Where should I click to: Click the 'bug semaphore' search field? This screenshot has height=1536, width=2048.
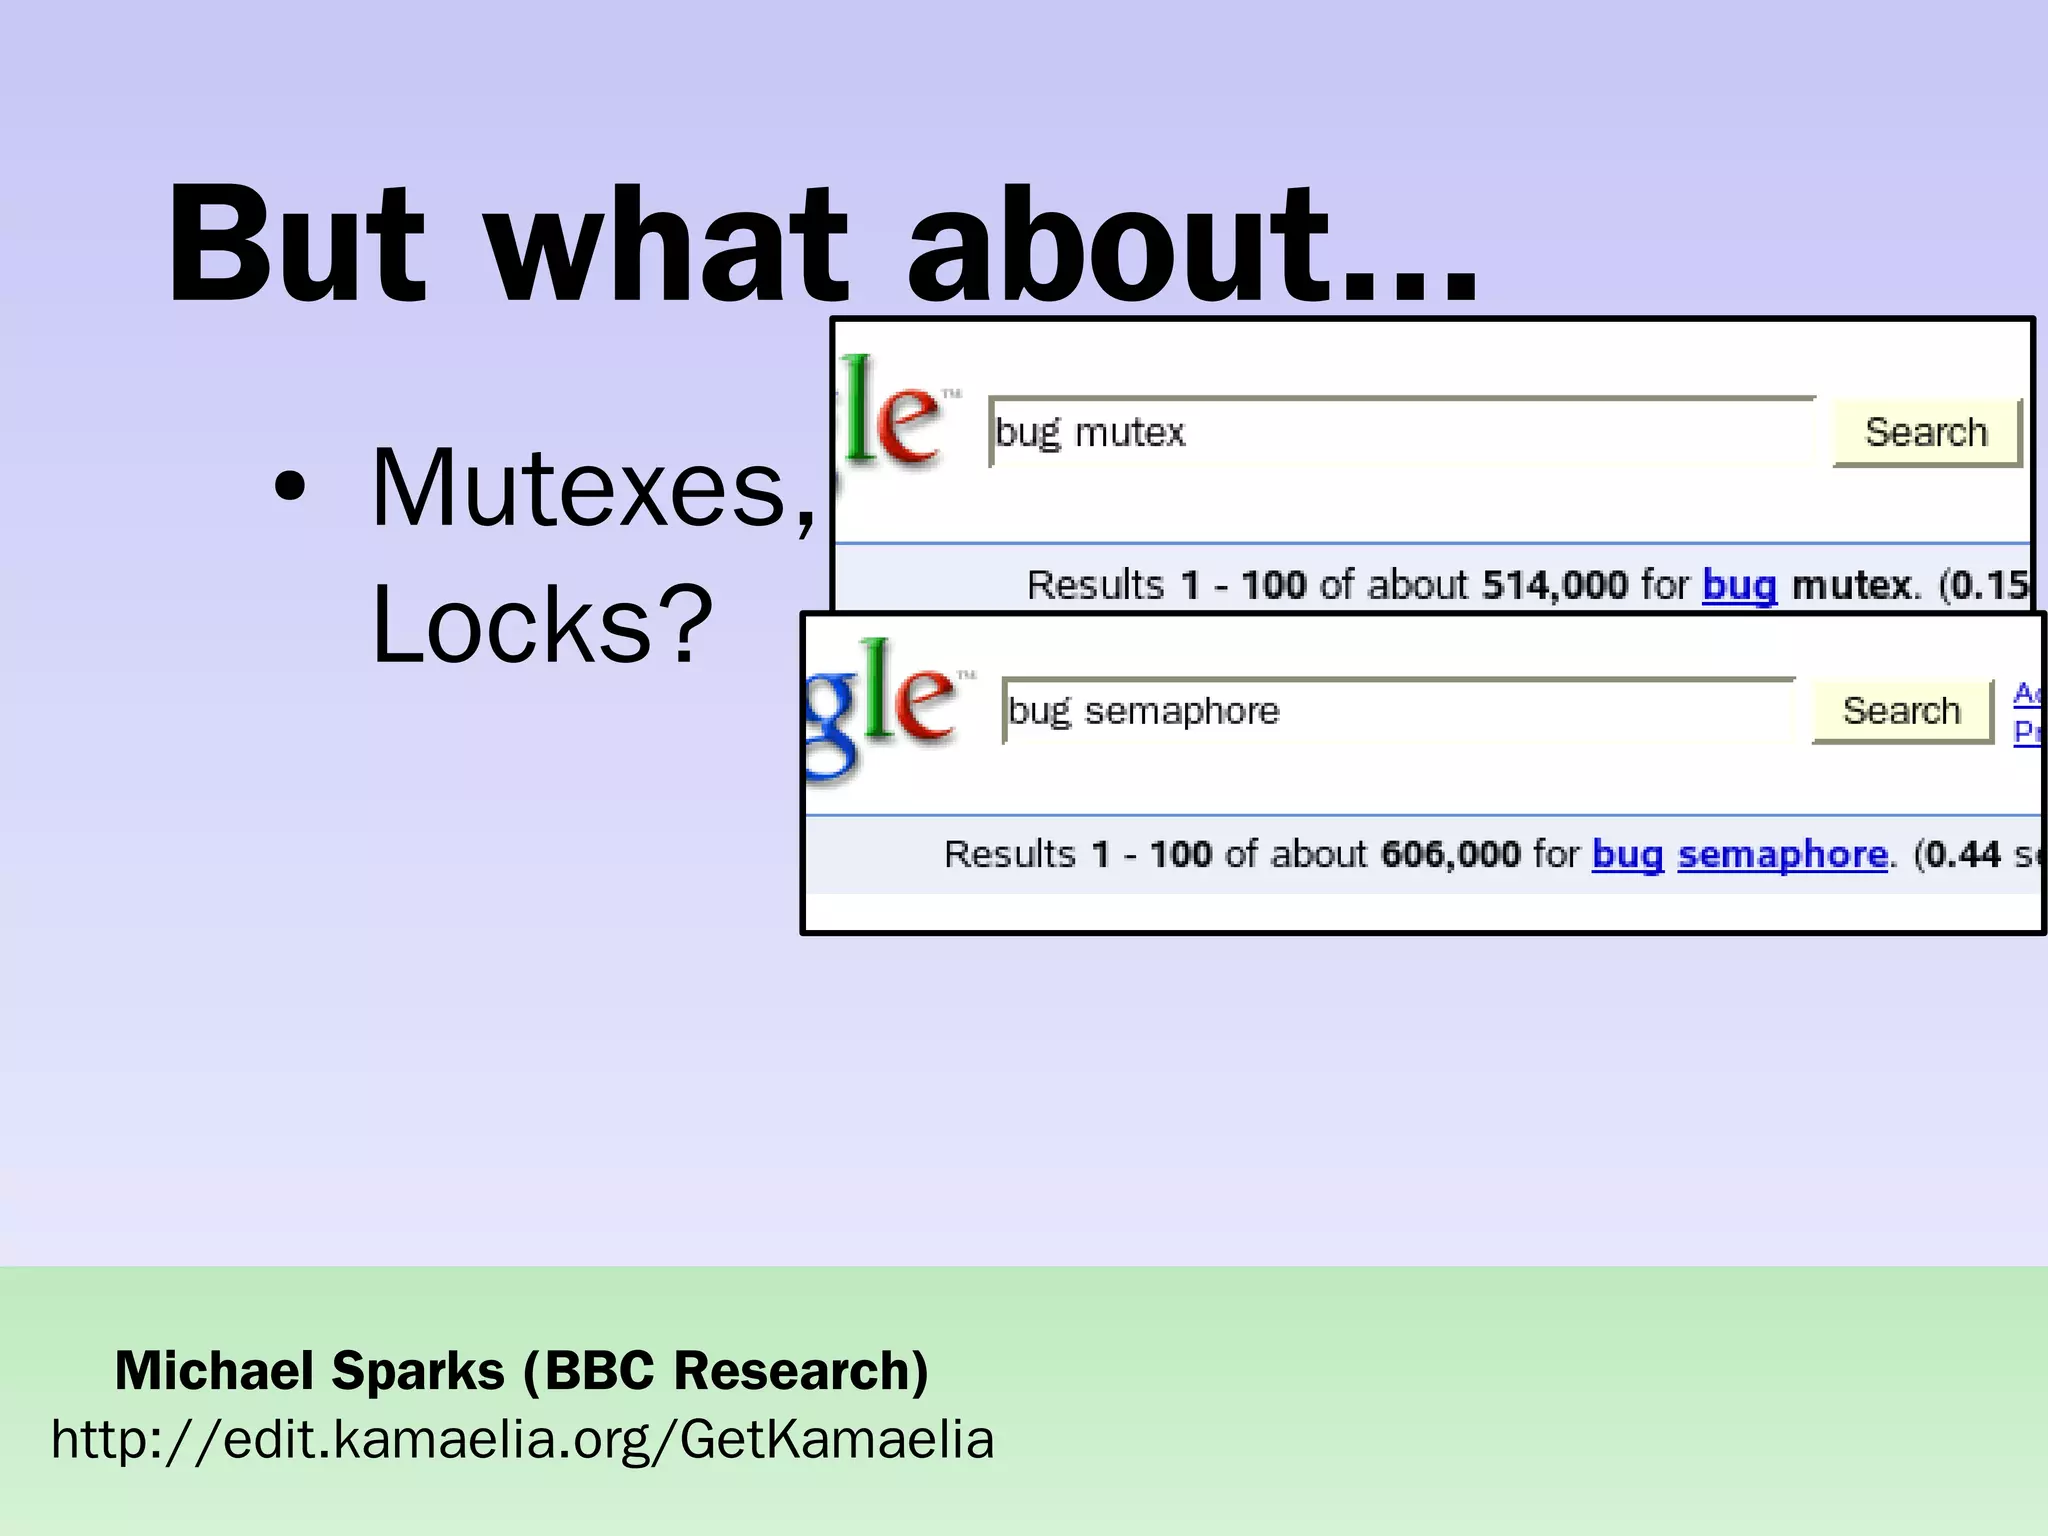[x=1398, y=711]
